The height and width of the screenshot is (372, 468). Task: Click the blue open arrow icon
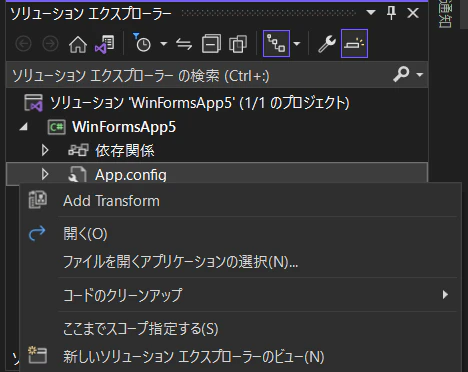click(x=37, y=233)
